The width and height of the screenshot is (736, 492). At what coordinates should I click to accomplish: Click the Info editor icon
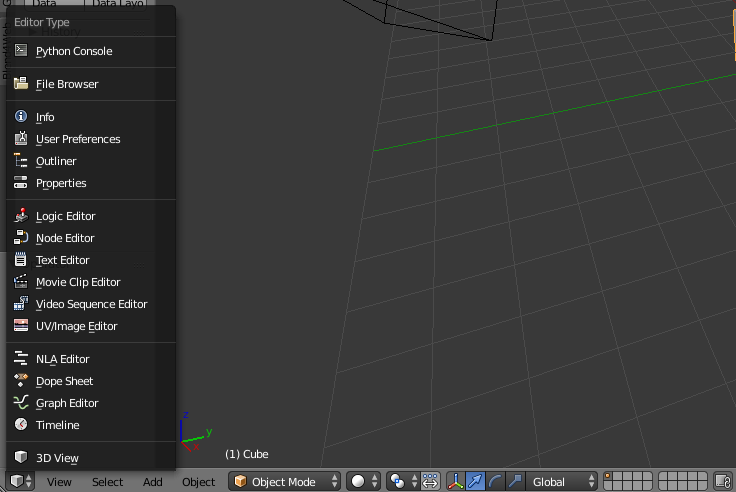21,117
